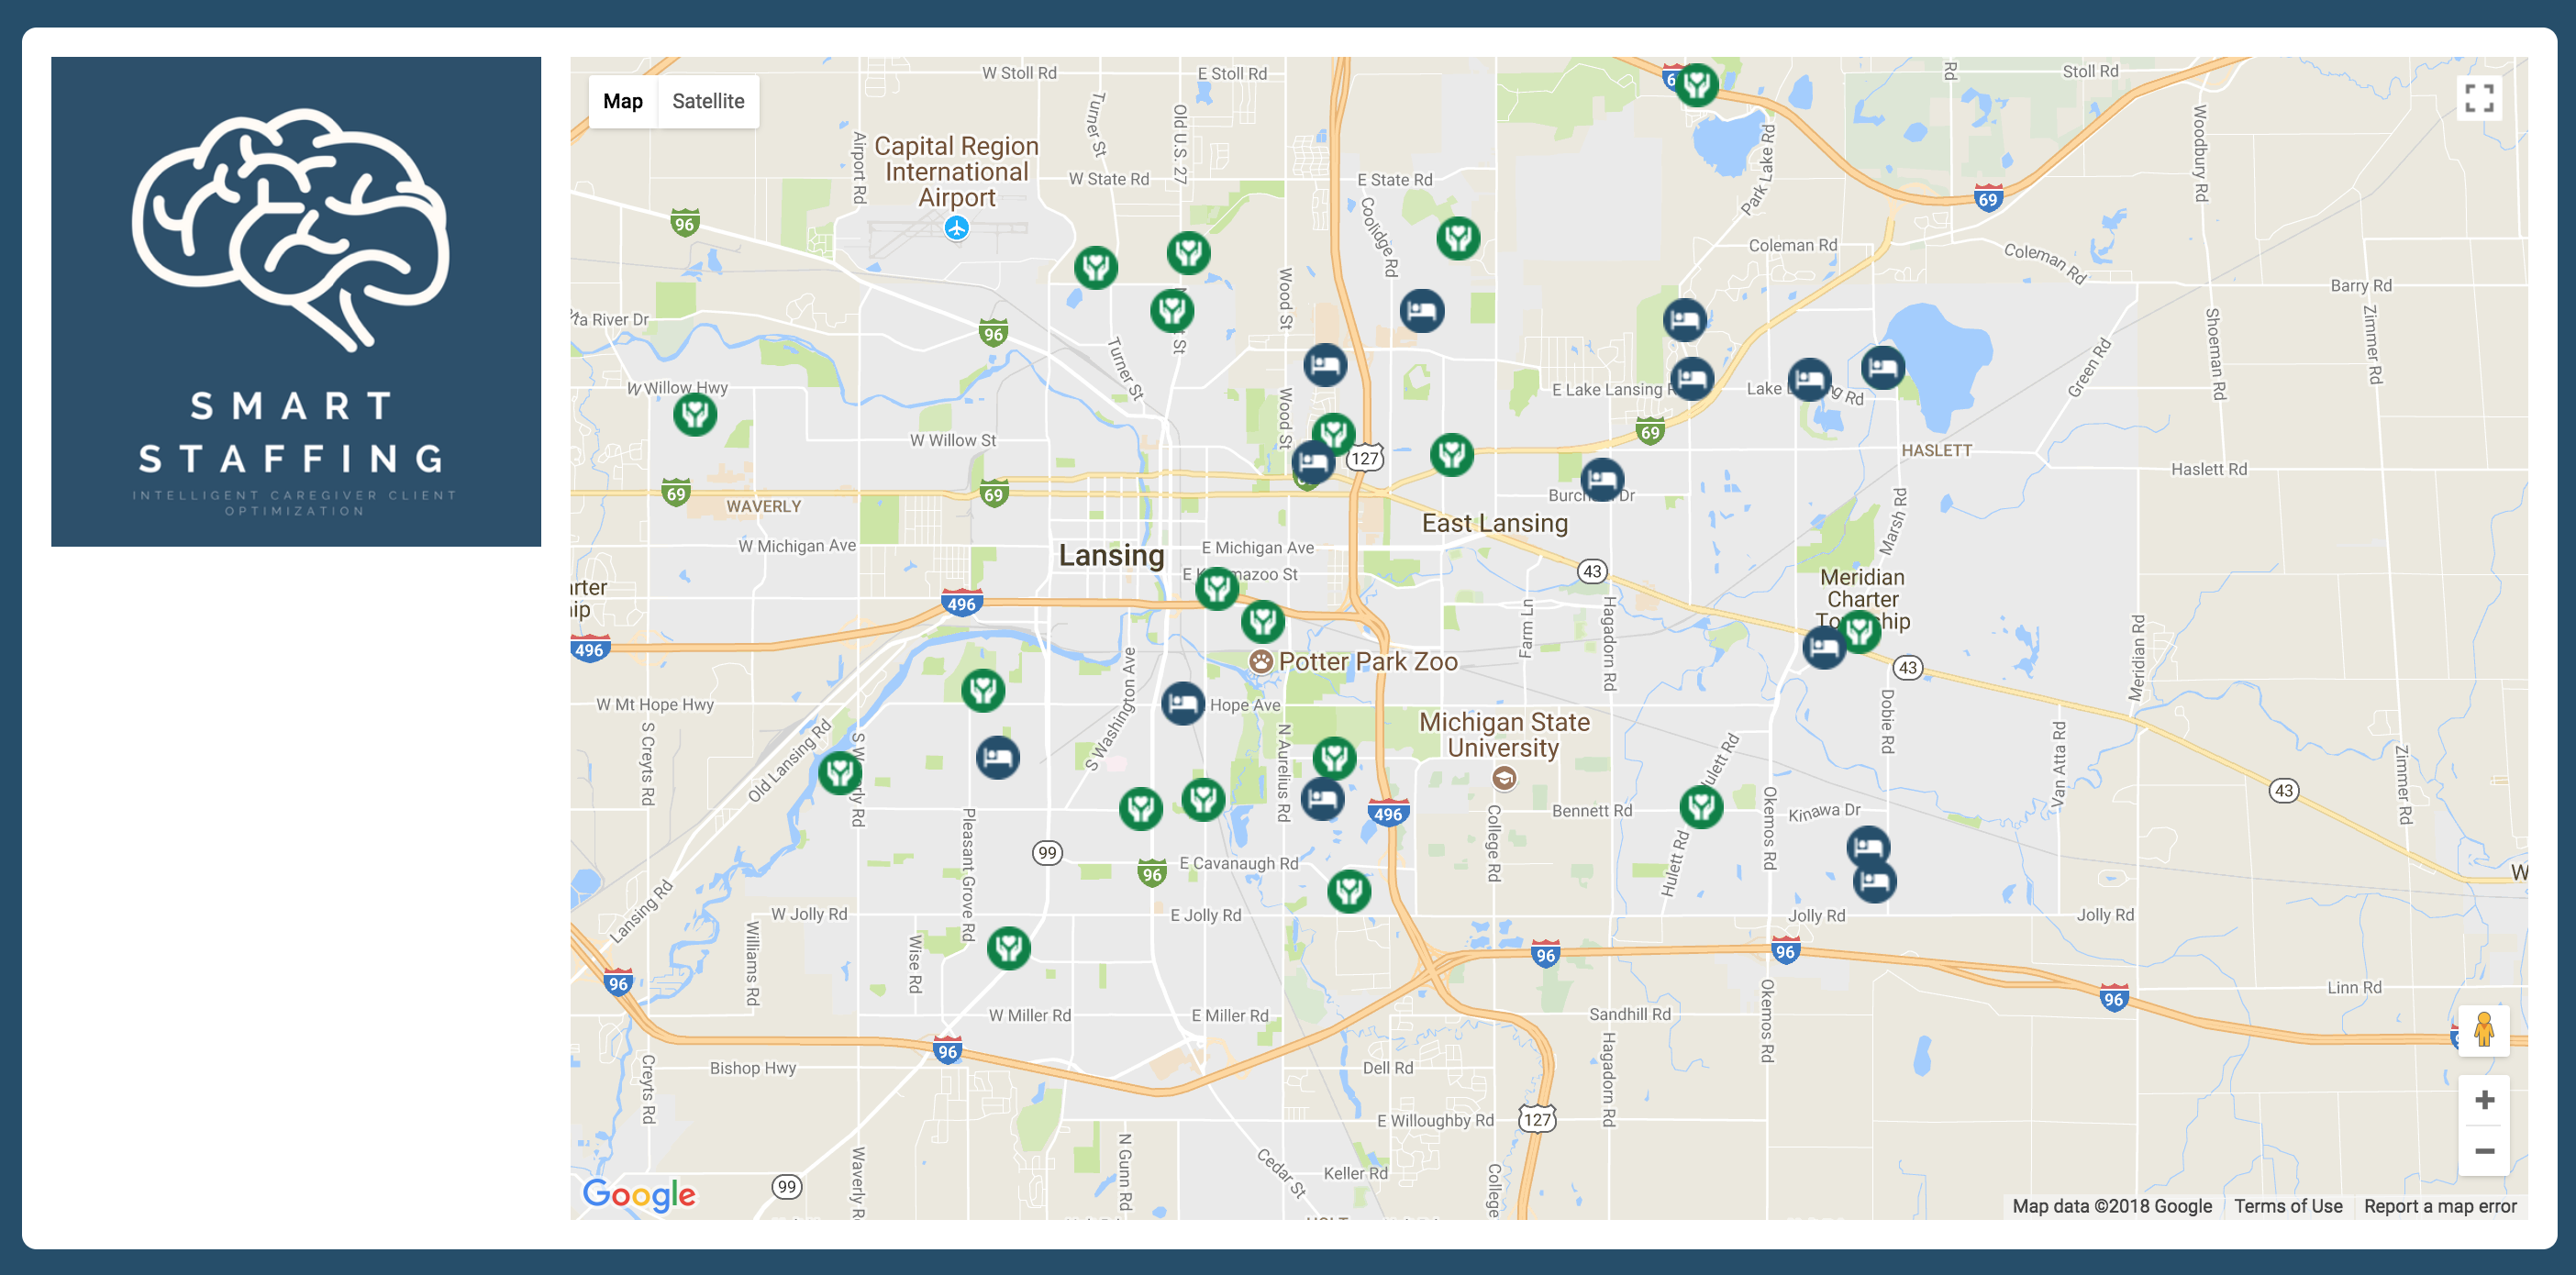Click green marker near Bennett Rd and Hulett Rd
2576x1275 pixels.
click(x=1701, y=806)
